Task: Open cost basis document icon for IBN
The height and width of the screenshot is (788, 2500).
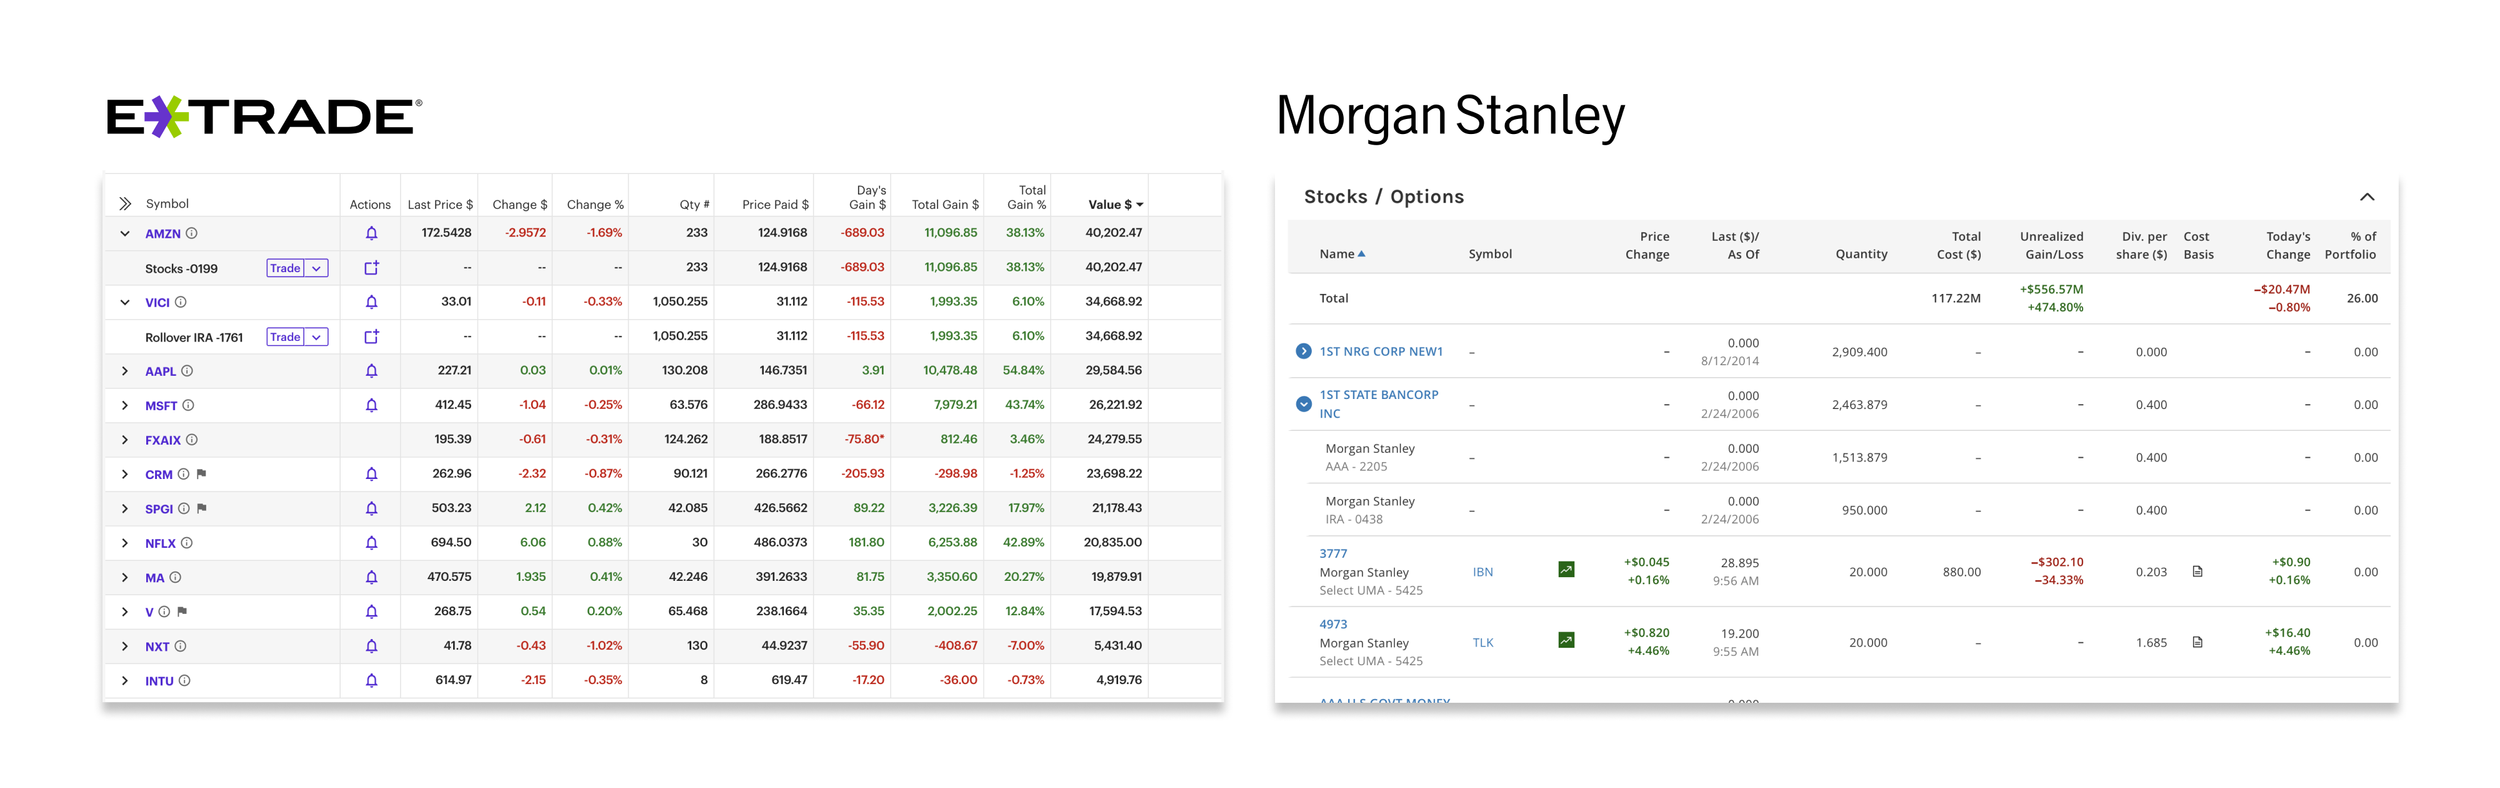Action: click(2197, 572)
